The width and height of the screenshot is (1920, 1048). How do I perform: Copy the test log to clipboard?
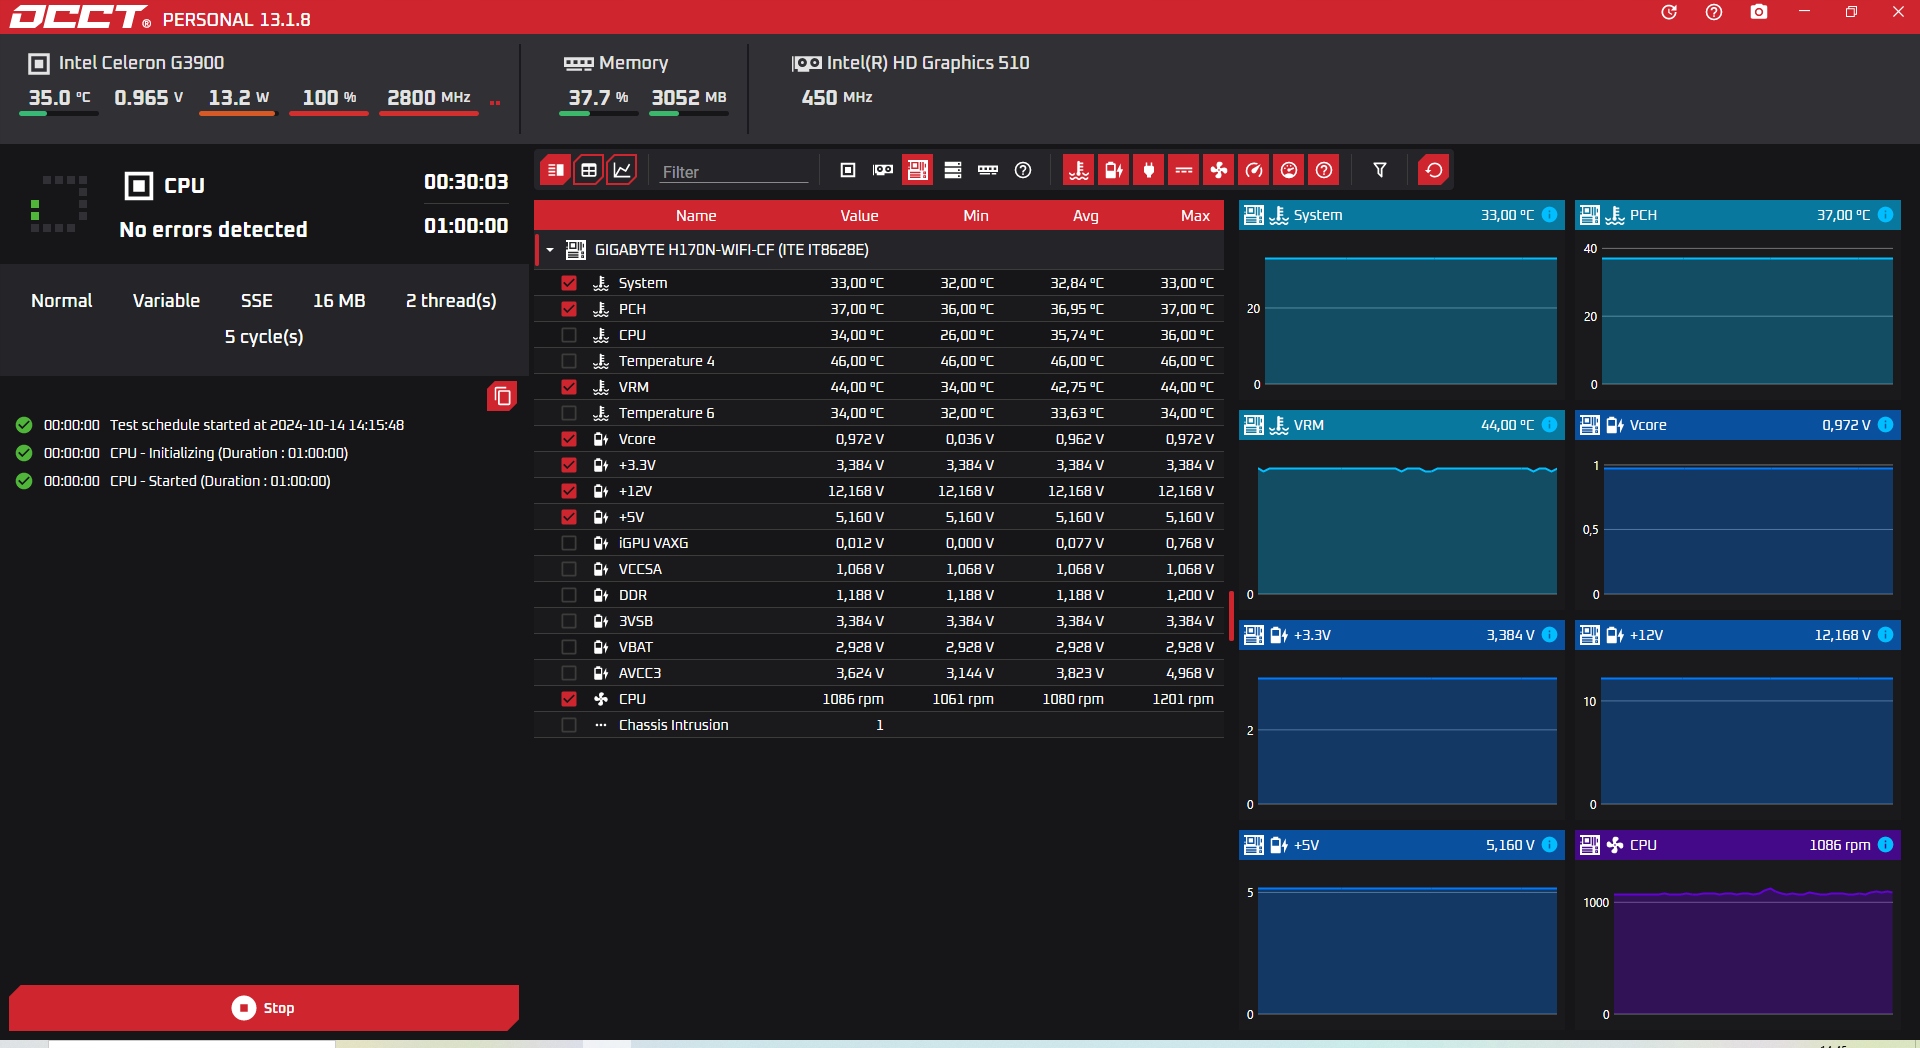pyautogui.click(x=502, y=397)
